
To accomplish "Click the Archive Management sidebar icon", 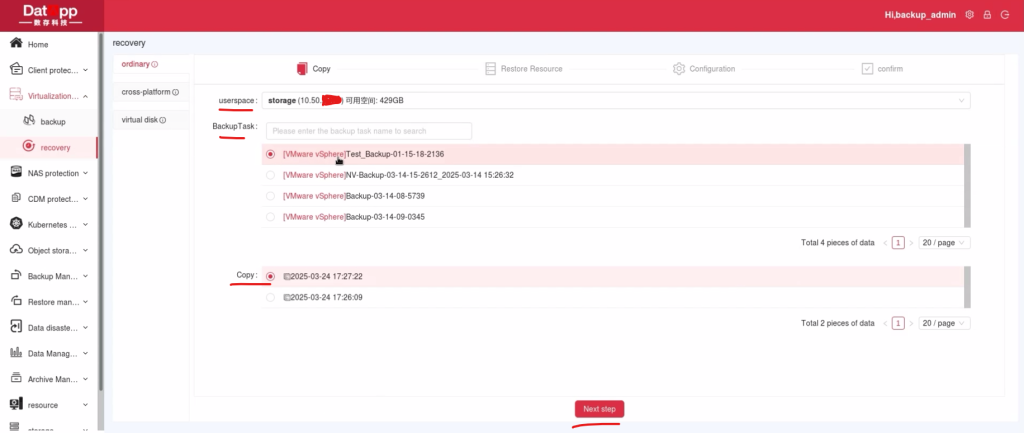I will pyautogui.click(x=16, y=379).
